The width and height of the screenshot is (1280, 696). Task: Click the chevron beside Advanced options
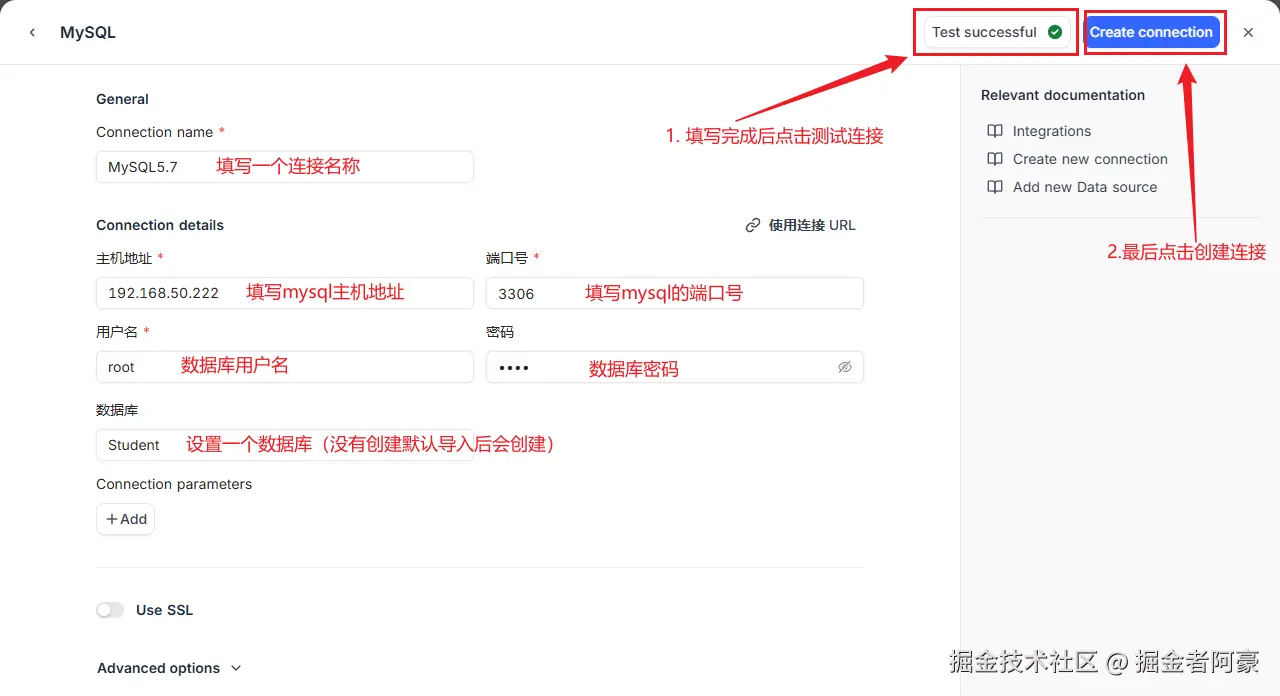coord(236,668)
